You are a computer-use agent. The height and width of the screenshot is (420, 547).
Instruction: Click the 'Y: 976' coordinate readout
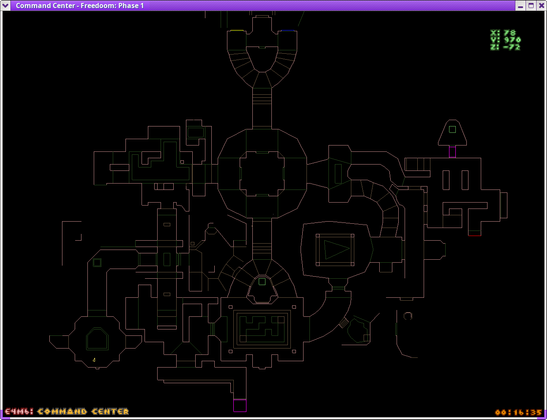coord(505,40)
